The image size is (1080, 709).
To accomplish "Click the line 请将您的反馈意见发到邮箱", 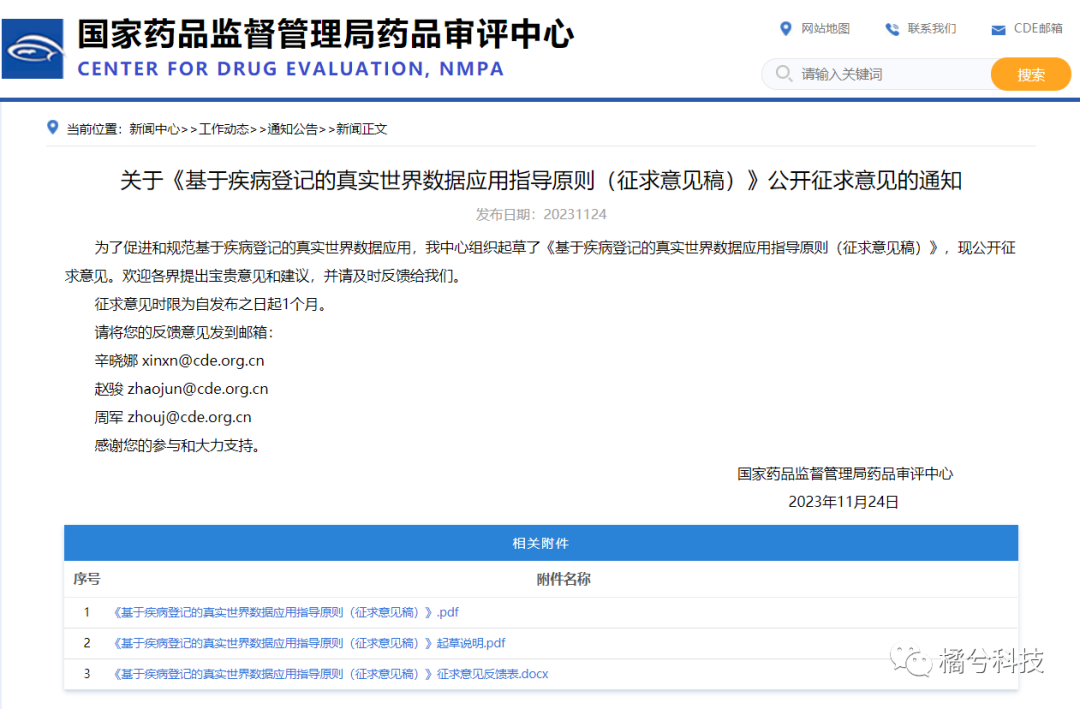I will [x=184, y=332].
